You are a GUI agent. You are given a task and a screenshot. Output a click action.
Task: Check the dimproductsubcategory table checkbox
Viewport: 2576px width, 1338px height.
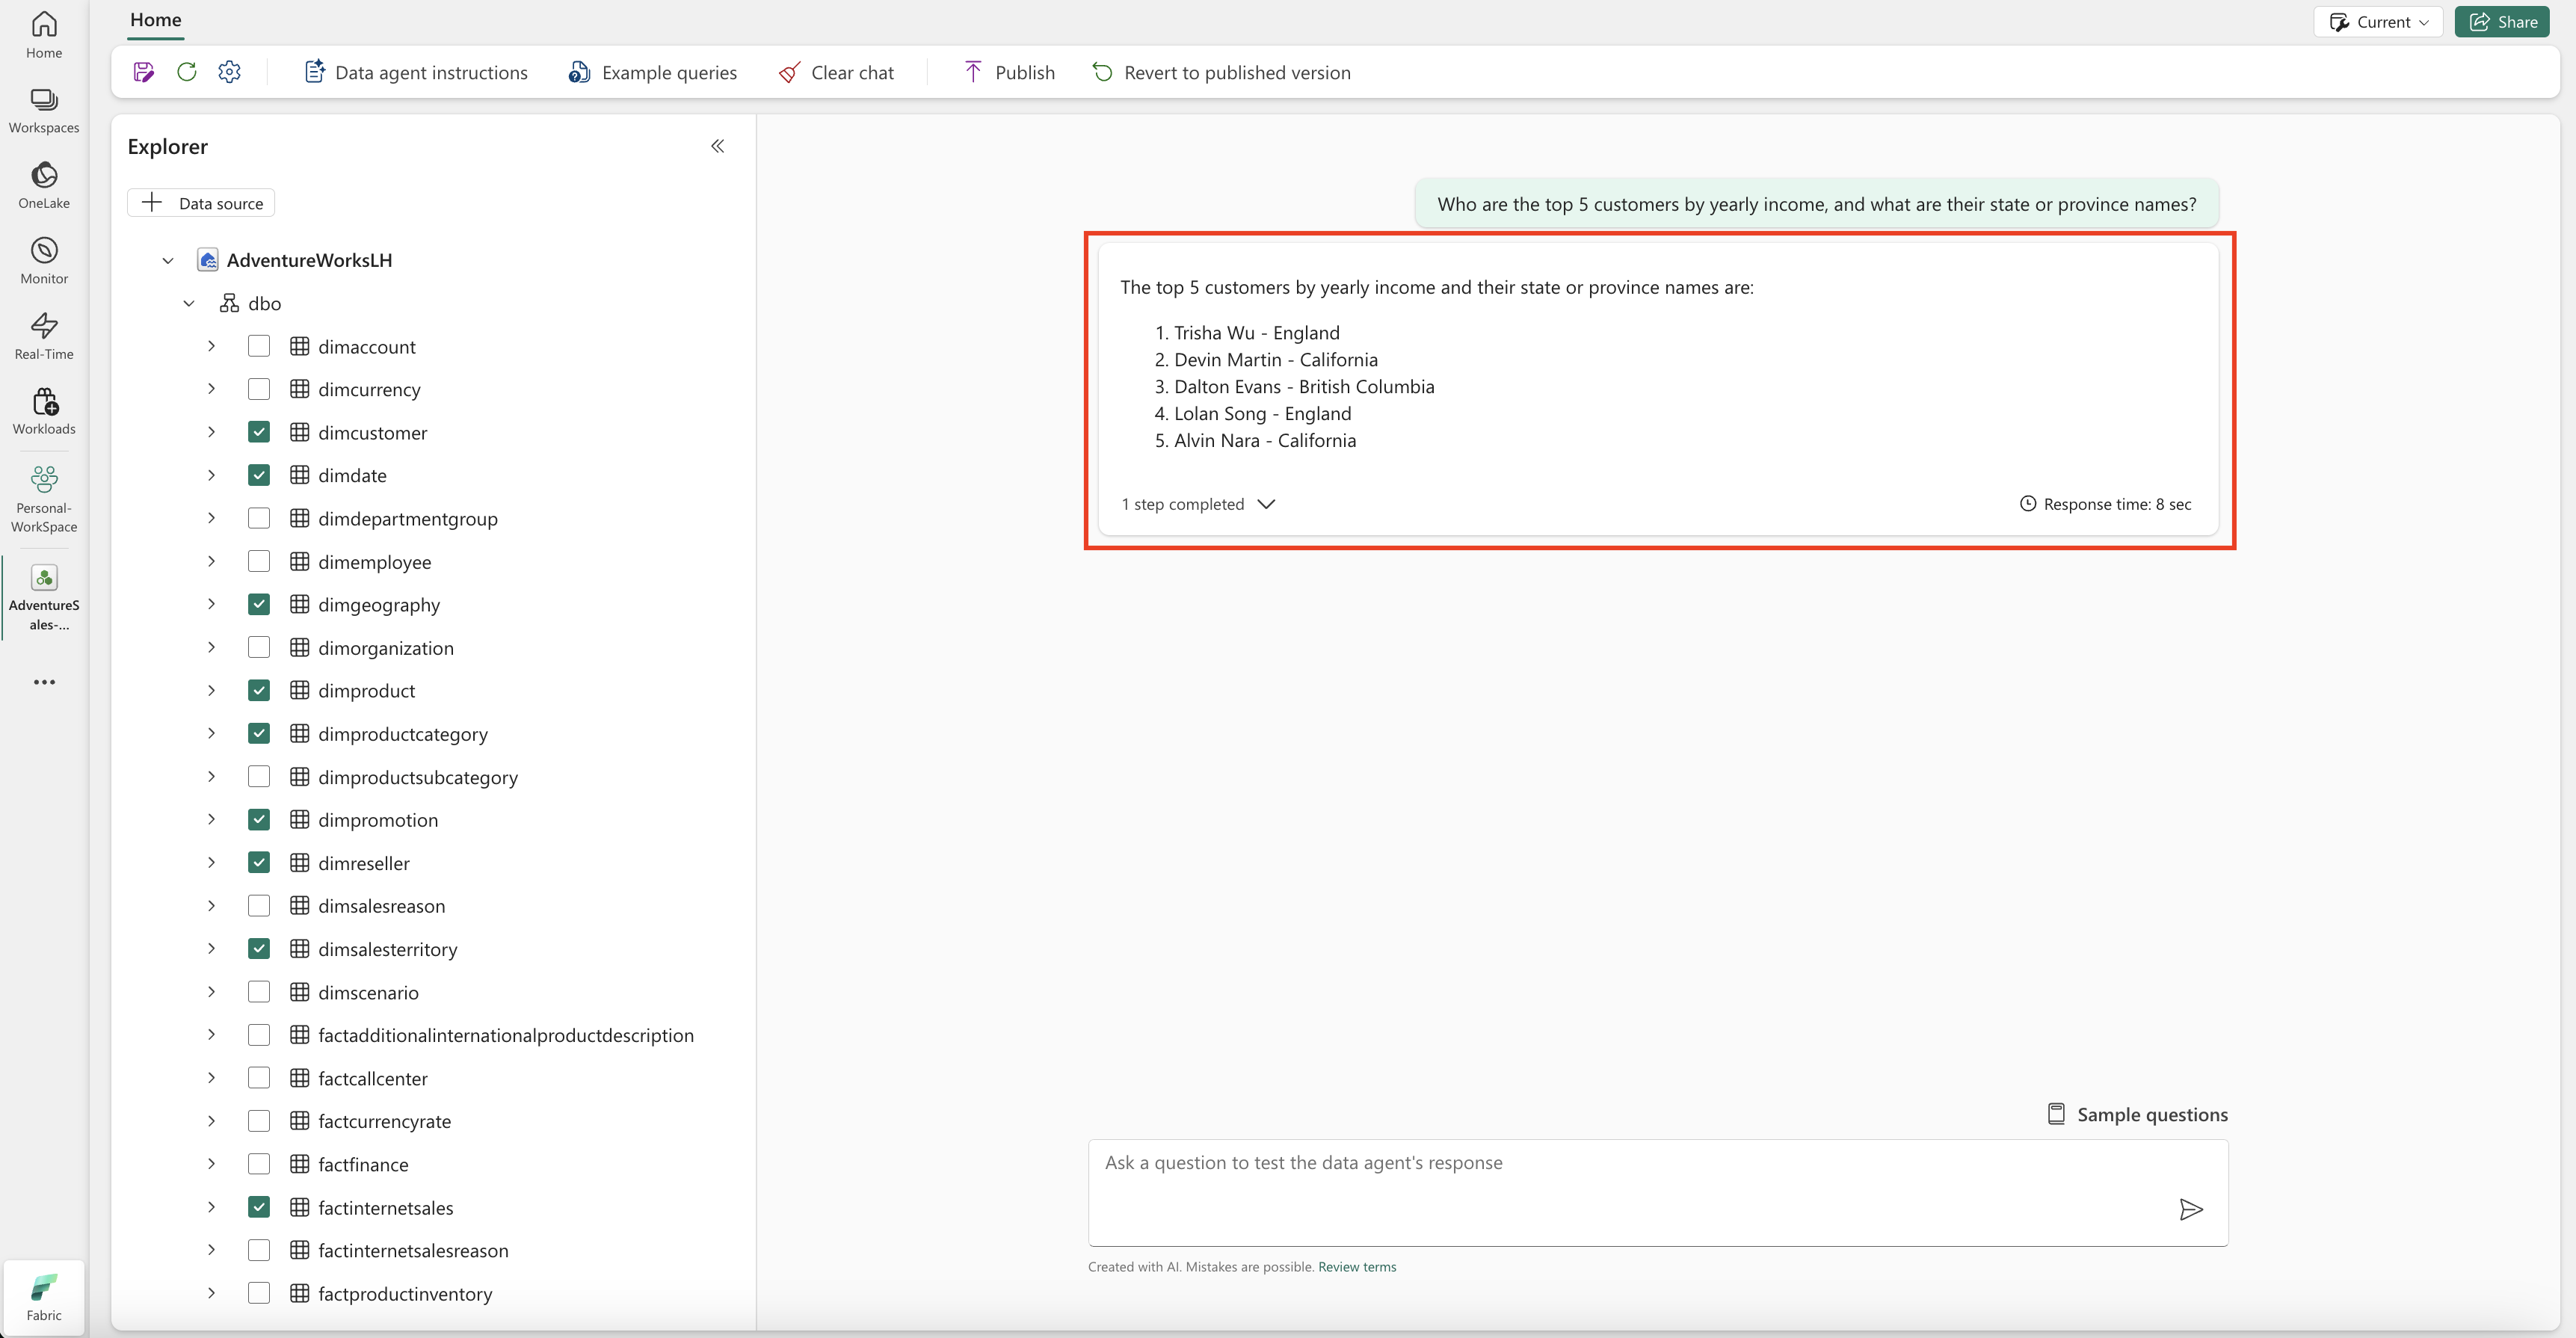[x=259, y=776]
